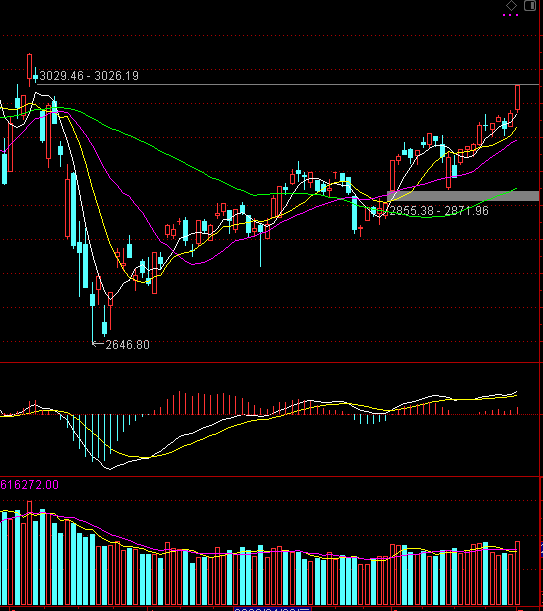This screenshot has height=611, width=543.
Task: Open the magenta three-dots more options
Action: coord(510,15)
